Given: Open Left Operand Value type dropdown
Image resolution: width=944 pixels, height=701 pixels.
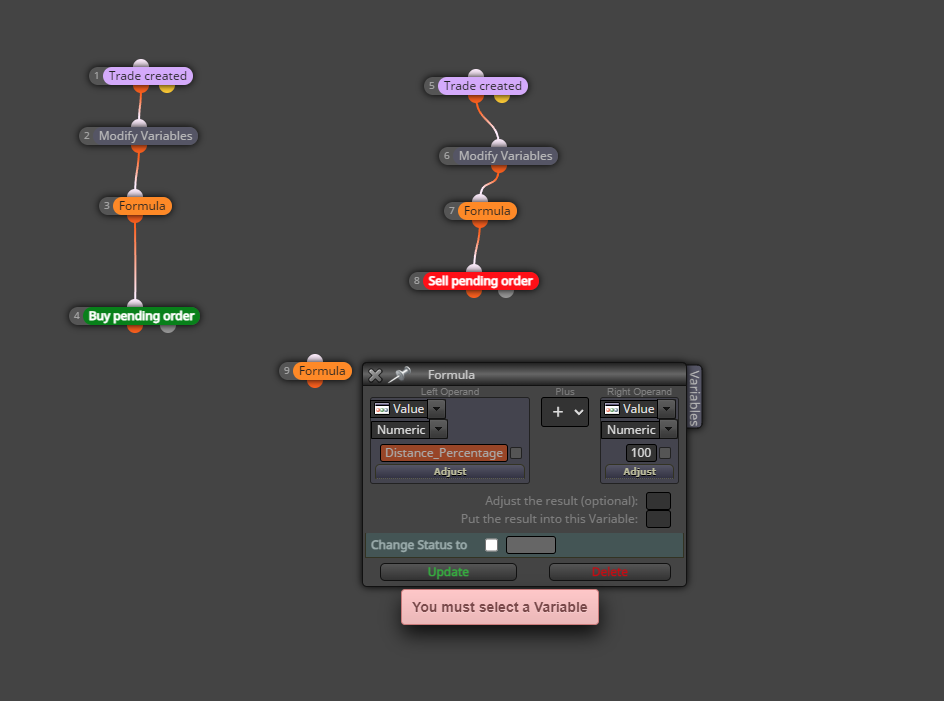Looking at the screenshot, I should pos(437,409).
